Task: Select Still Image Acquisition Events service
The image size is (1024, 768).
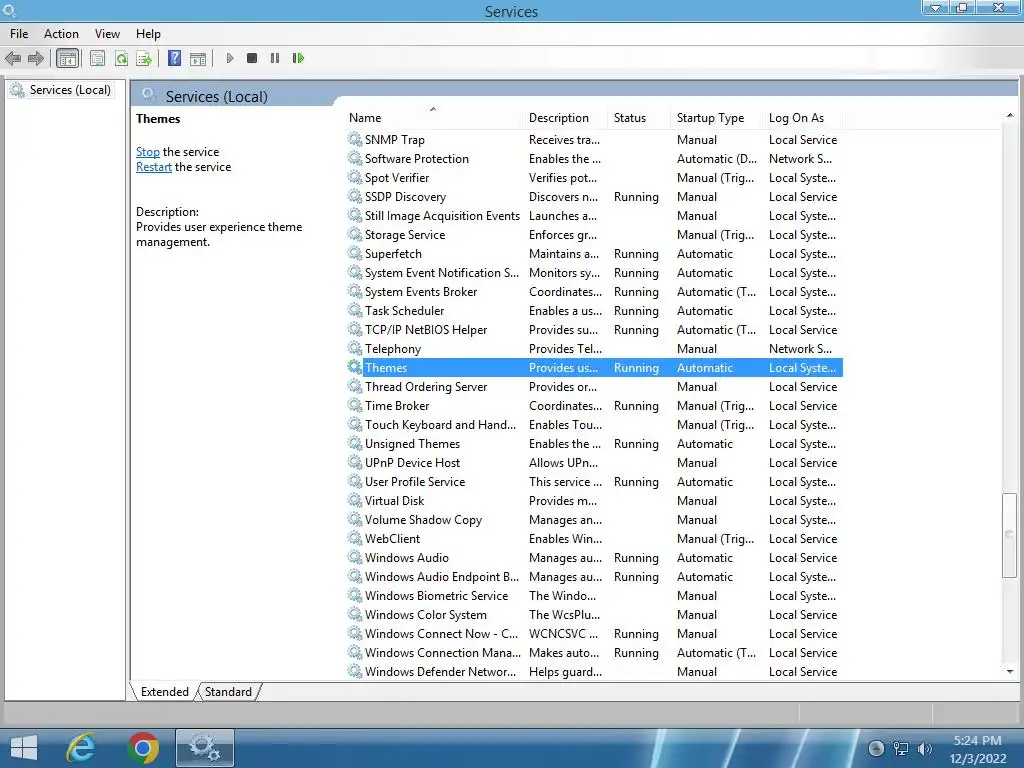Action: tap(594, 216)
